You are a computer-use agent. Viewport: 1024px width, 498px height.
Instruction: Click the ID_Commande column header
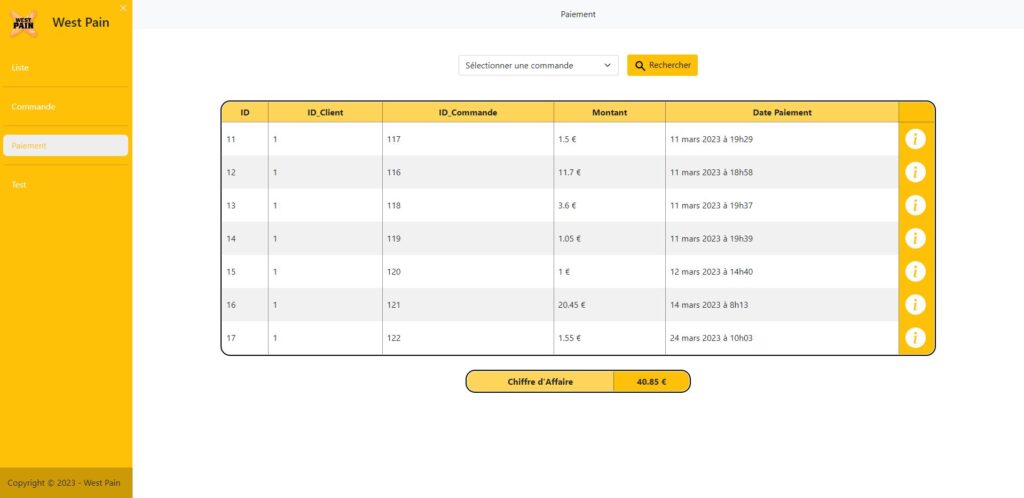tap(468, 112)
